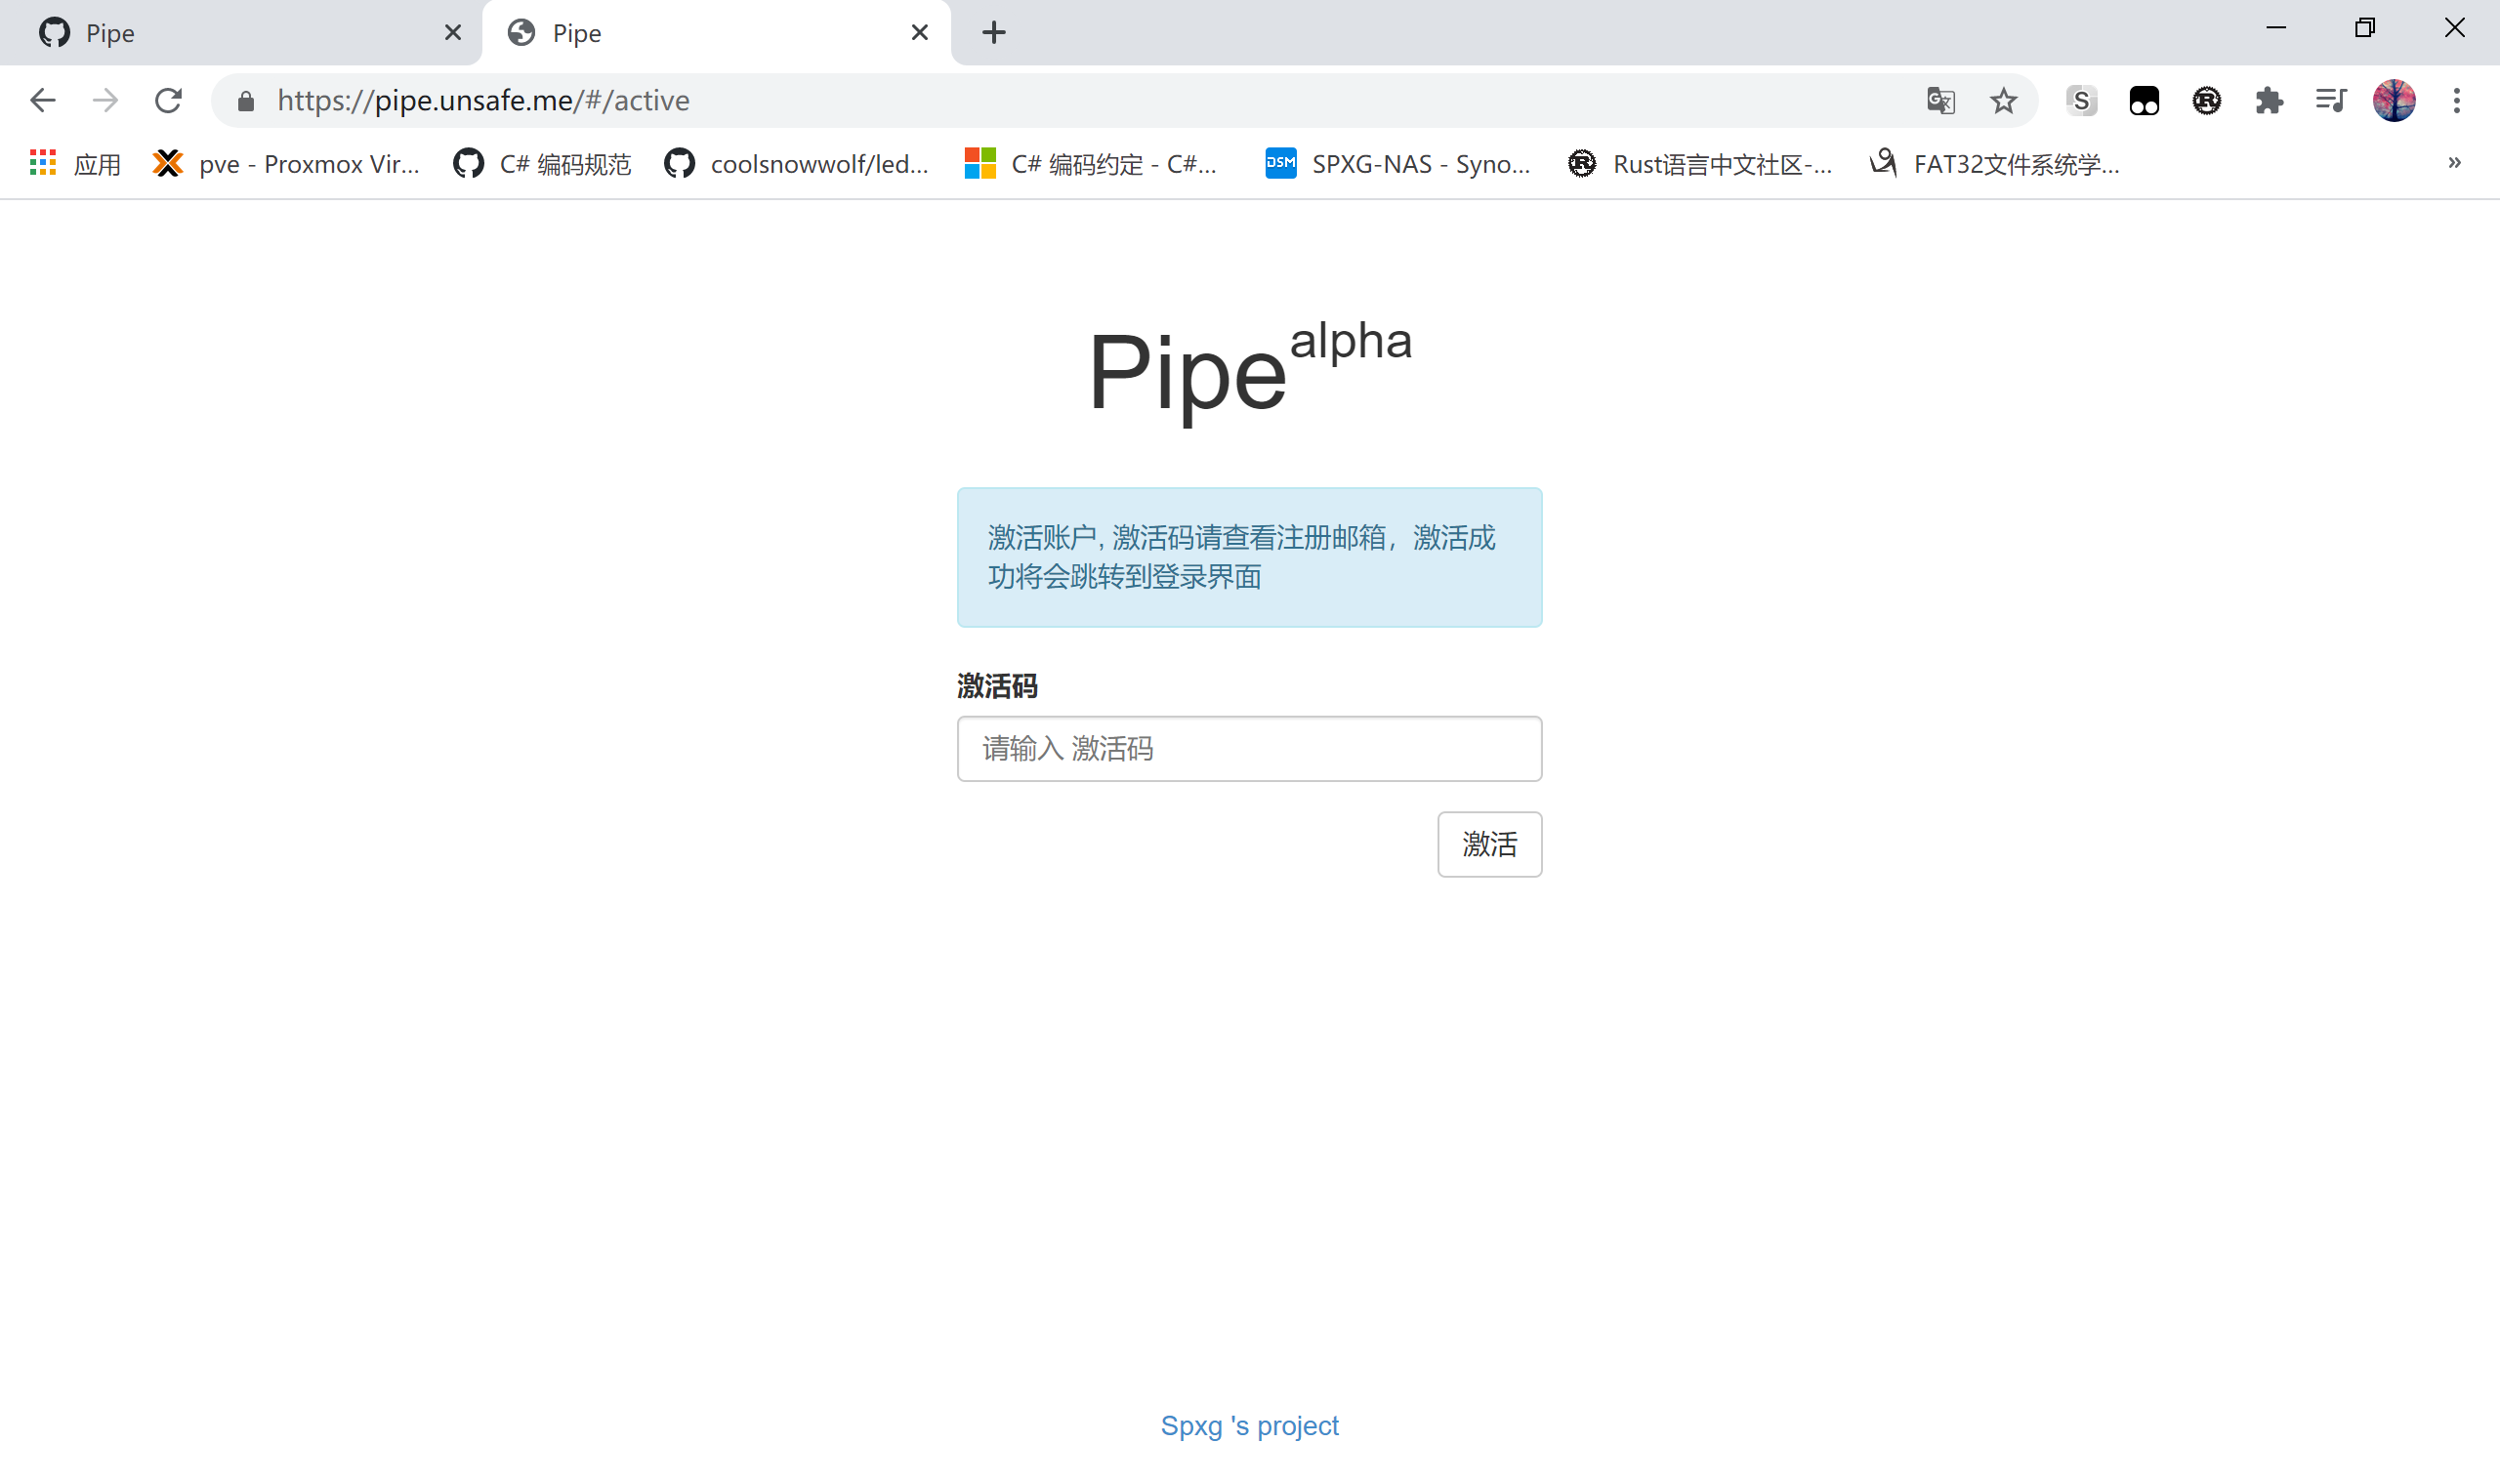Open the Google Translate page icon
2500x1484 pixels.
(x=1940, y=100)
